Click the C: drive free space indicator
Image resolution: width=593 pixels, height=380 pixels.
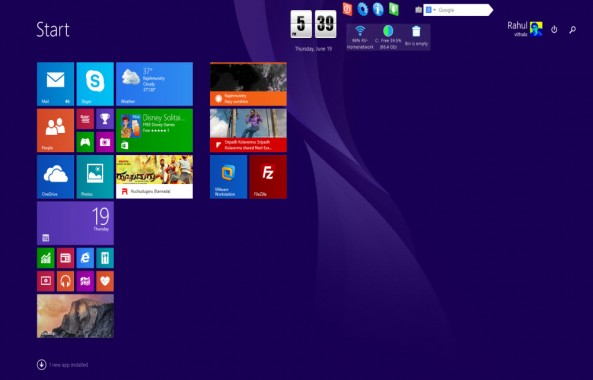point(388,31)
